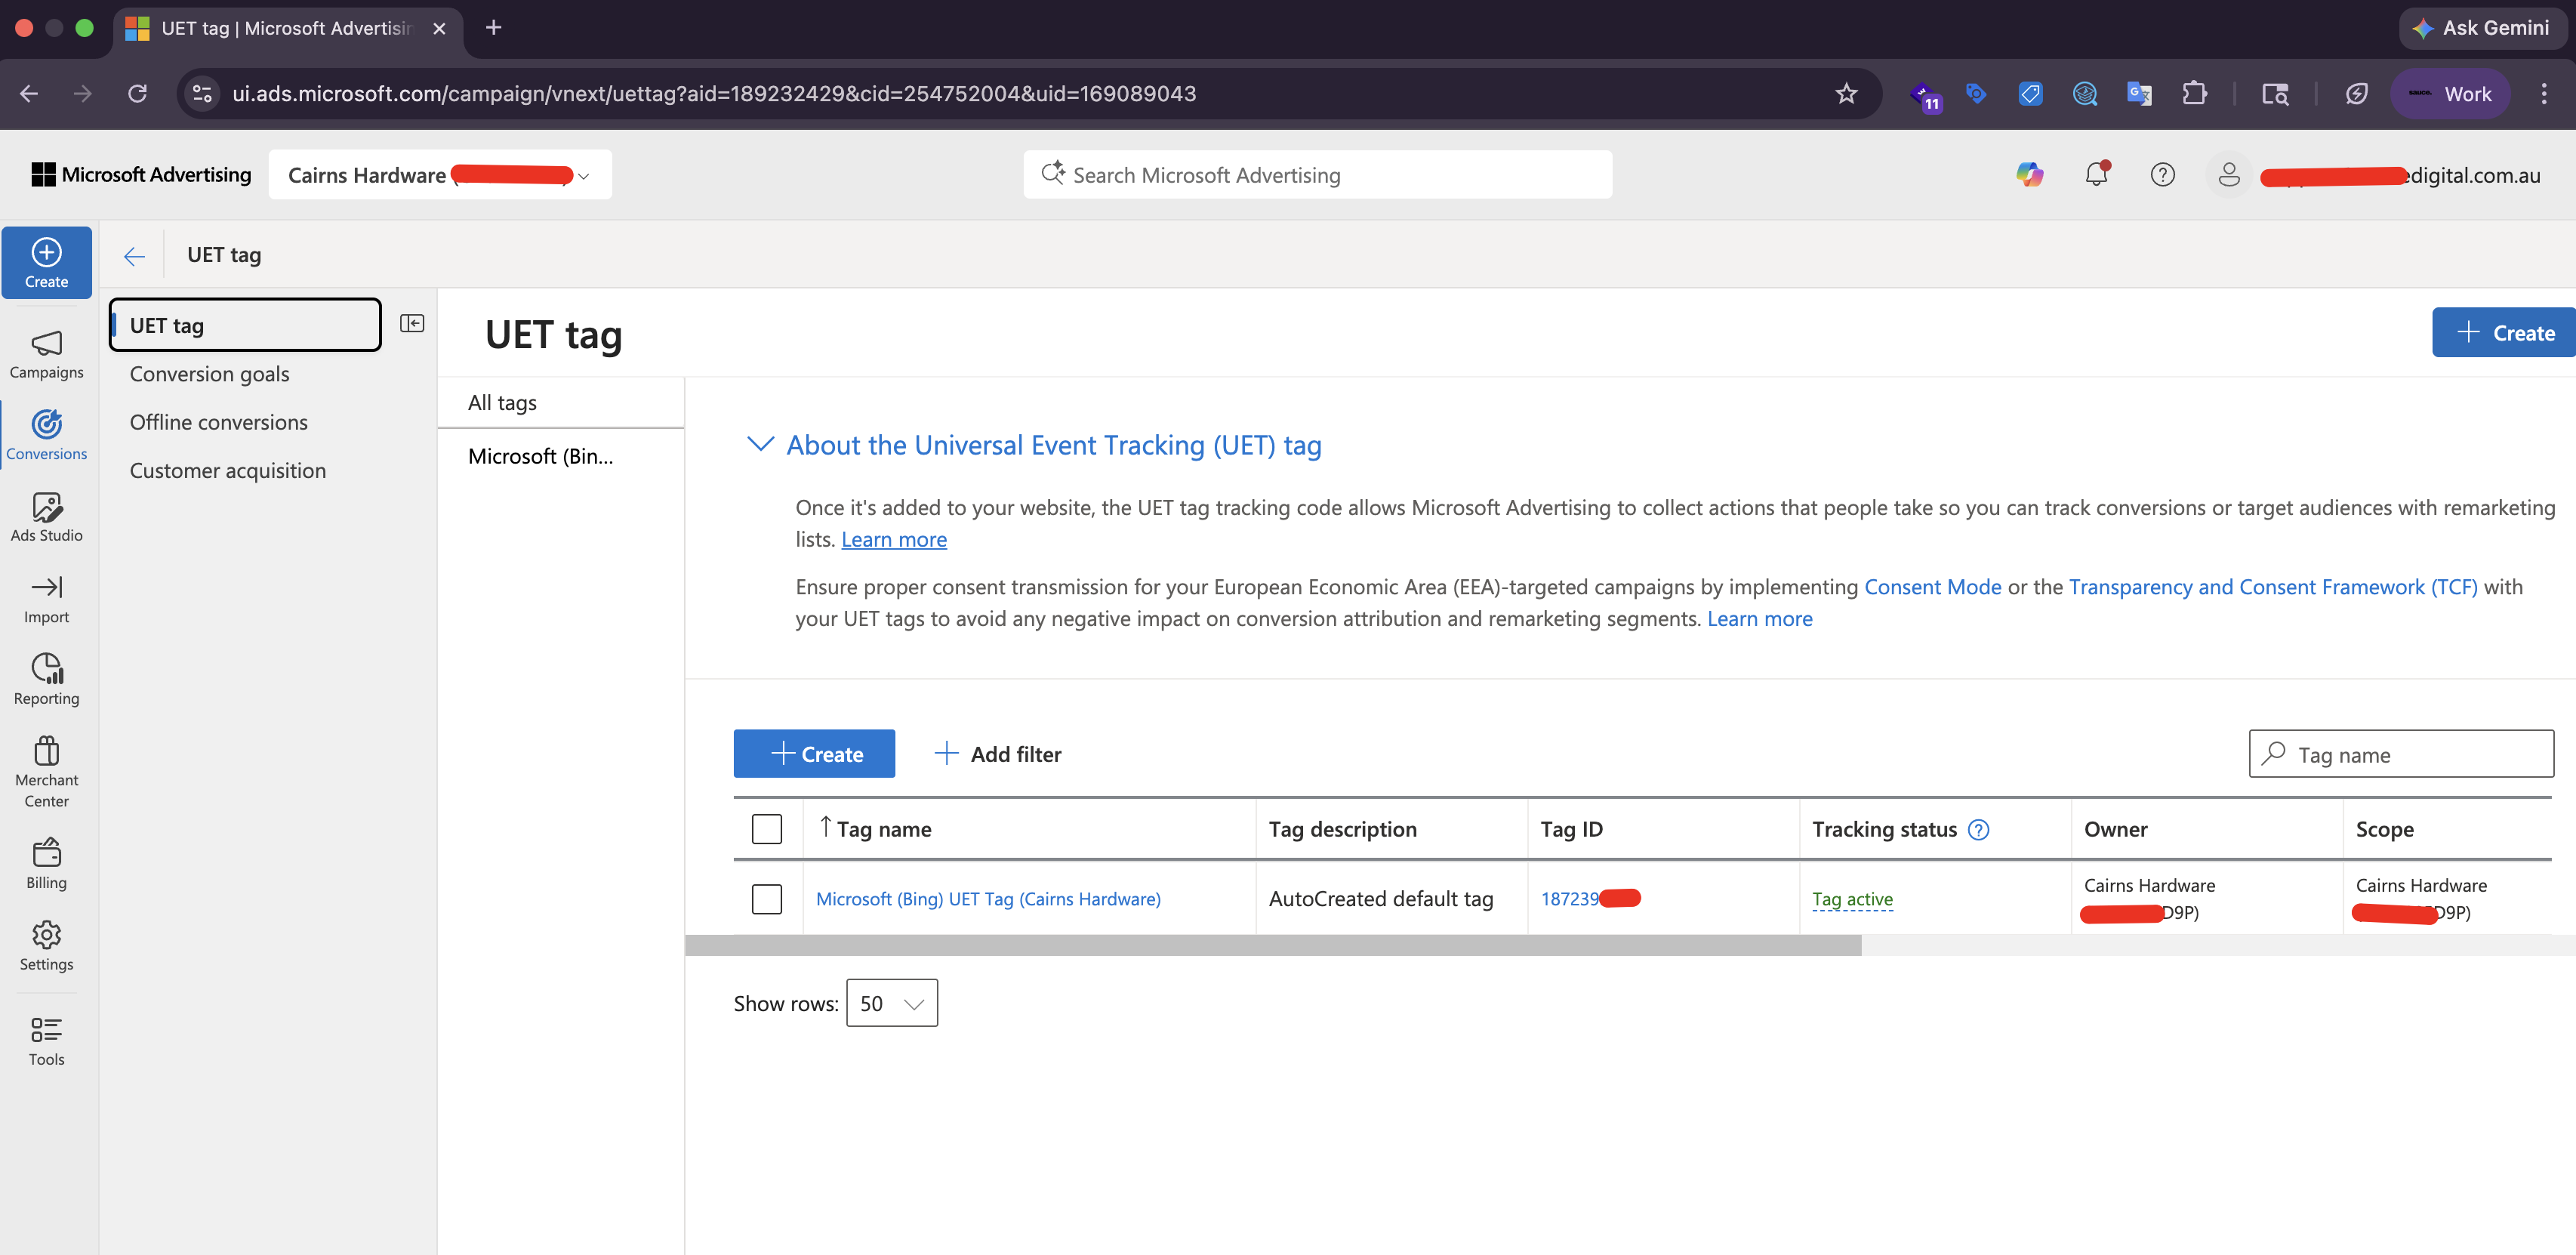Reload the page

tap(138, 94)
